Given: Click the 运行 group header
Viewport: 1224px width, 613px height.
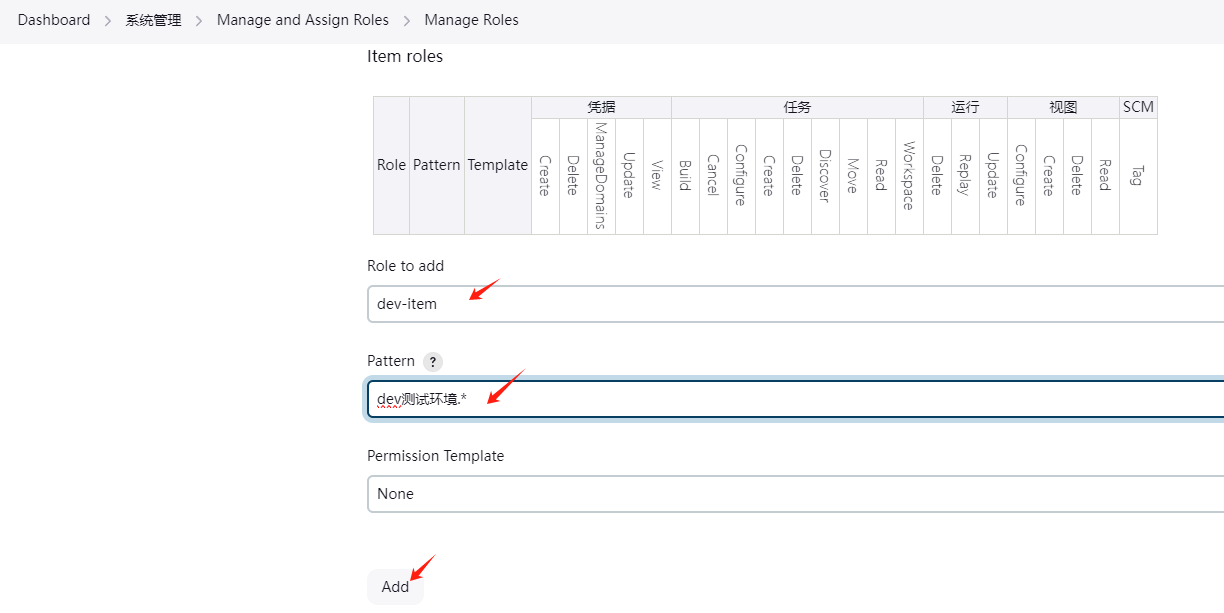Looking at the screenshot, I should (x=965, y=107).
